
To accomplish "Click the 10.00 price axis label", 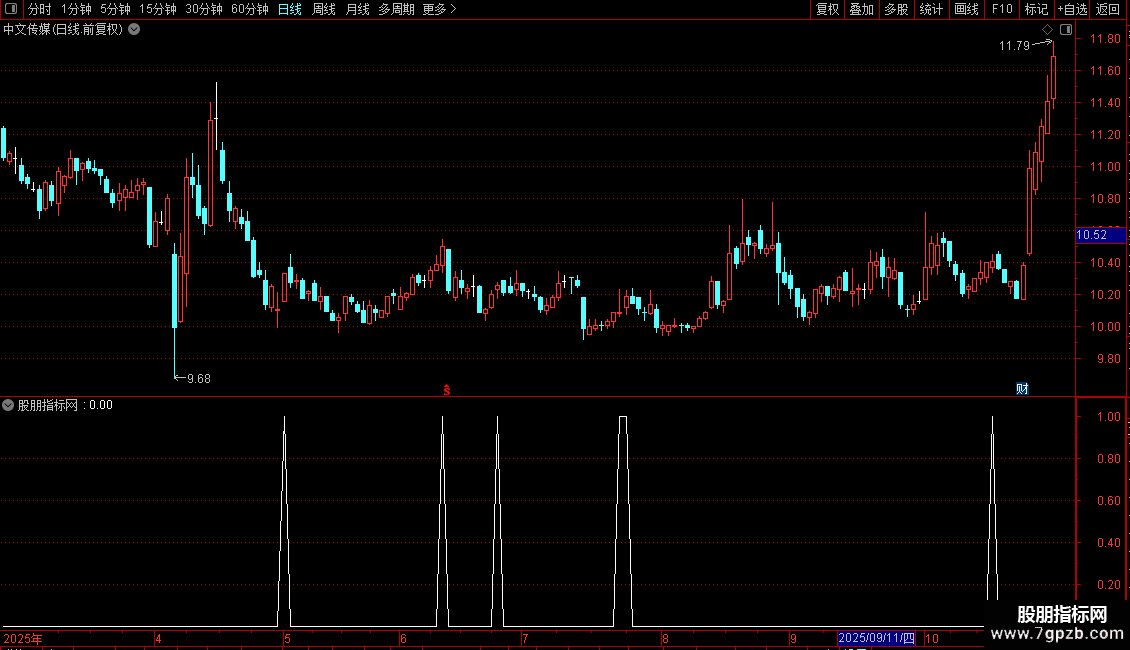I will 1105,326.
